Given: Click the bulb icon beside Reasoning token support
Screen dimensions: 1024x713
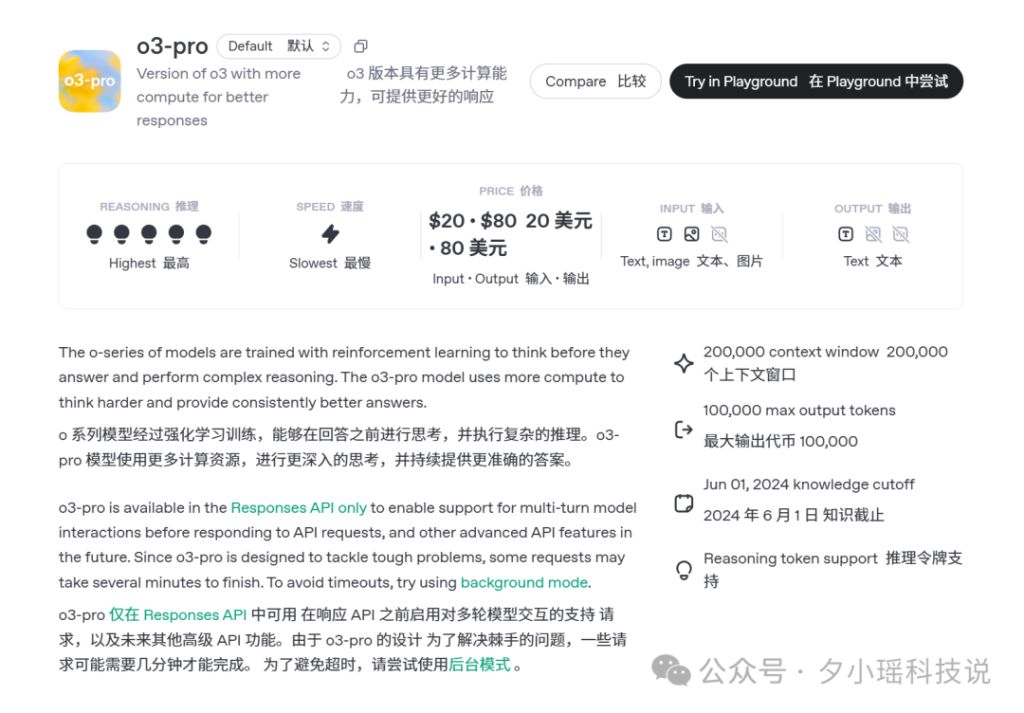Looking at the screenshot, I should click(x=684, y=570).
